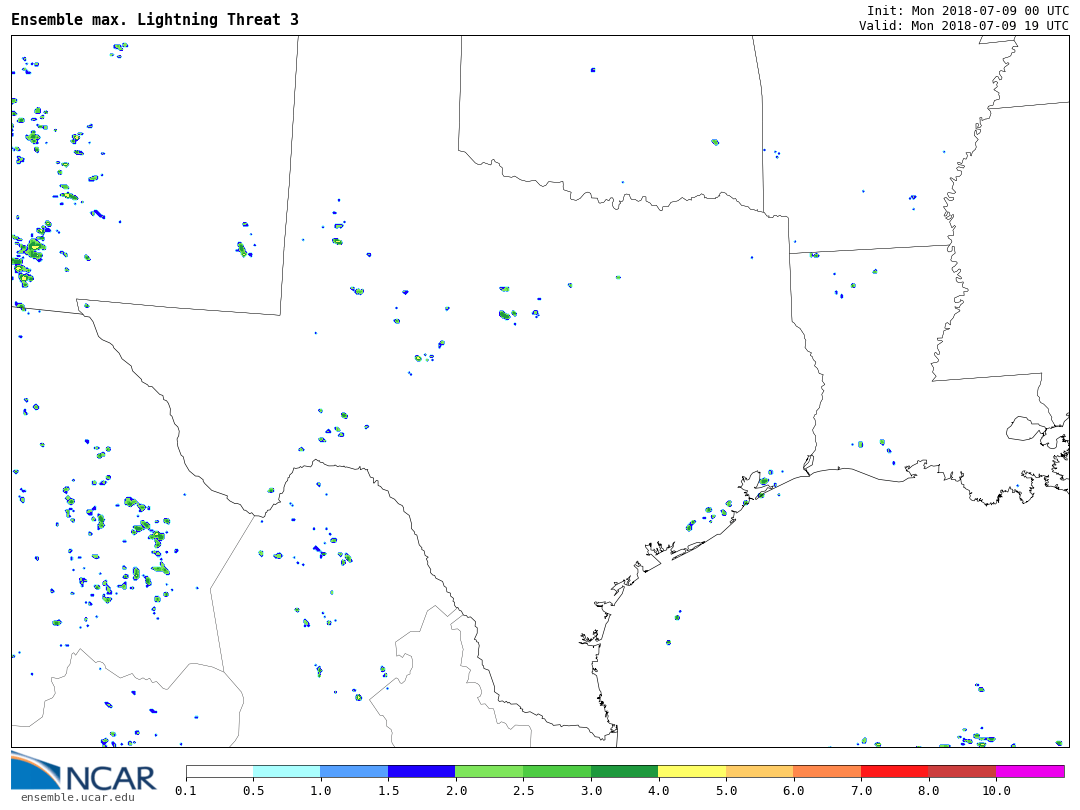The height and width of the screenshot is (810, 1080).
Task: Select the yellow 4.0–5.0 legend swatch
Action: click(692, 772)
